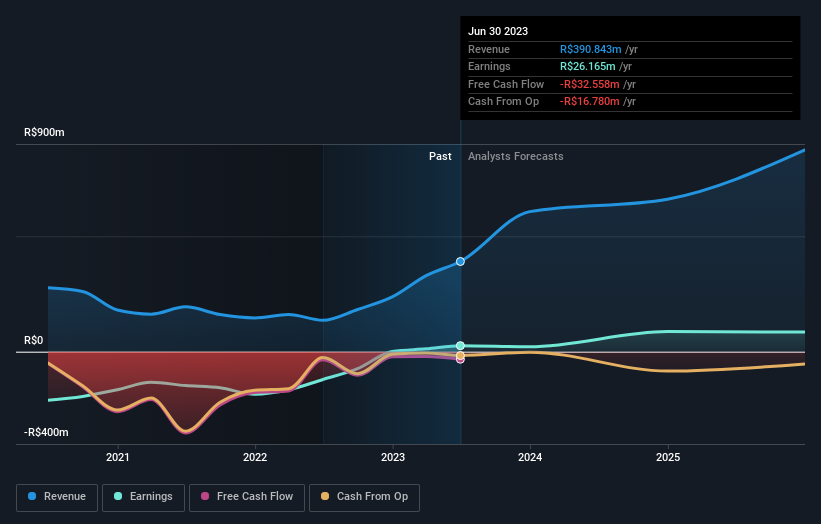The image size is (821, 524).
Task: Click the 2024 x-axis label
Action: click(x=530, y=457)
